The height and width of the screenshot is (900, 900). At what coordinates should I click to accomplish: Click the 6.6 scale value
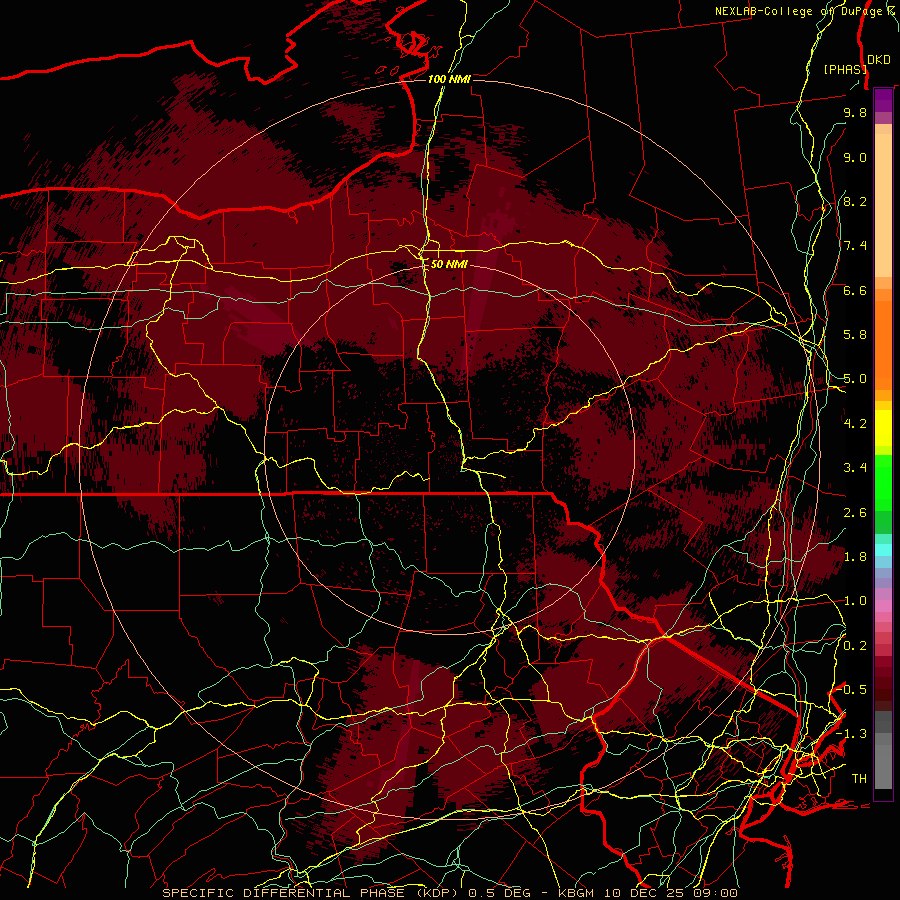[855, 290]
